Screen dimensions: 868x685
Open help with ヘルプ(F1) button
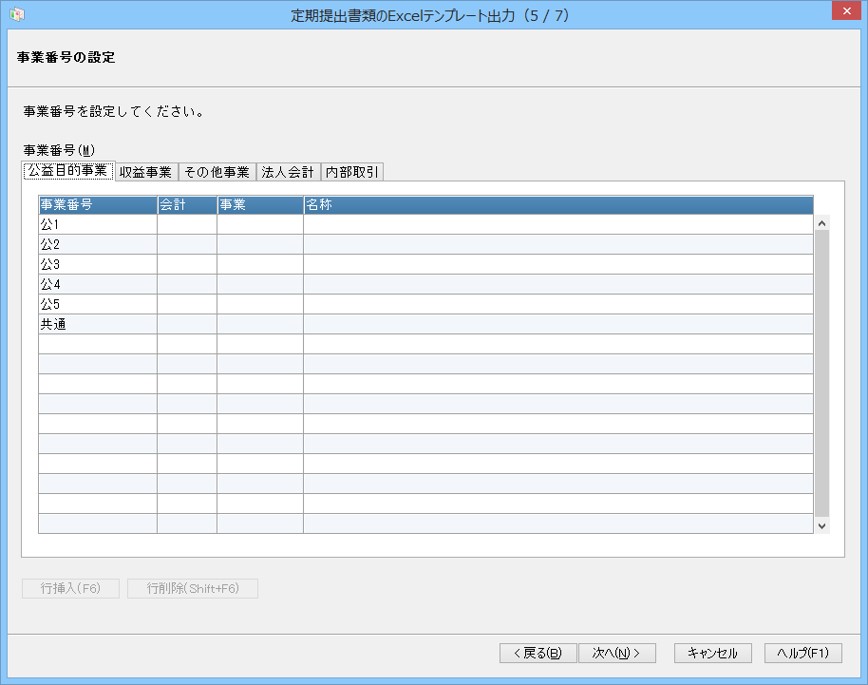pyautogui.click(x=803, y=653)
